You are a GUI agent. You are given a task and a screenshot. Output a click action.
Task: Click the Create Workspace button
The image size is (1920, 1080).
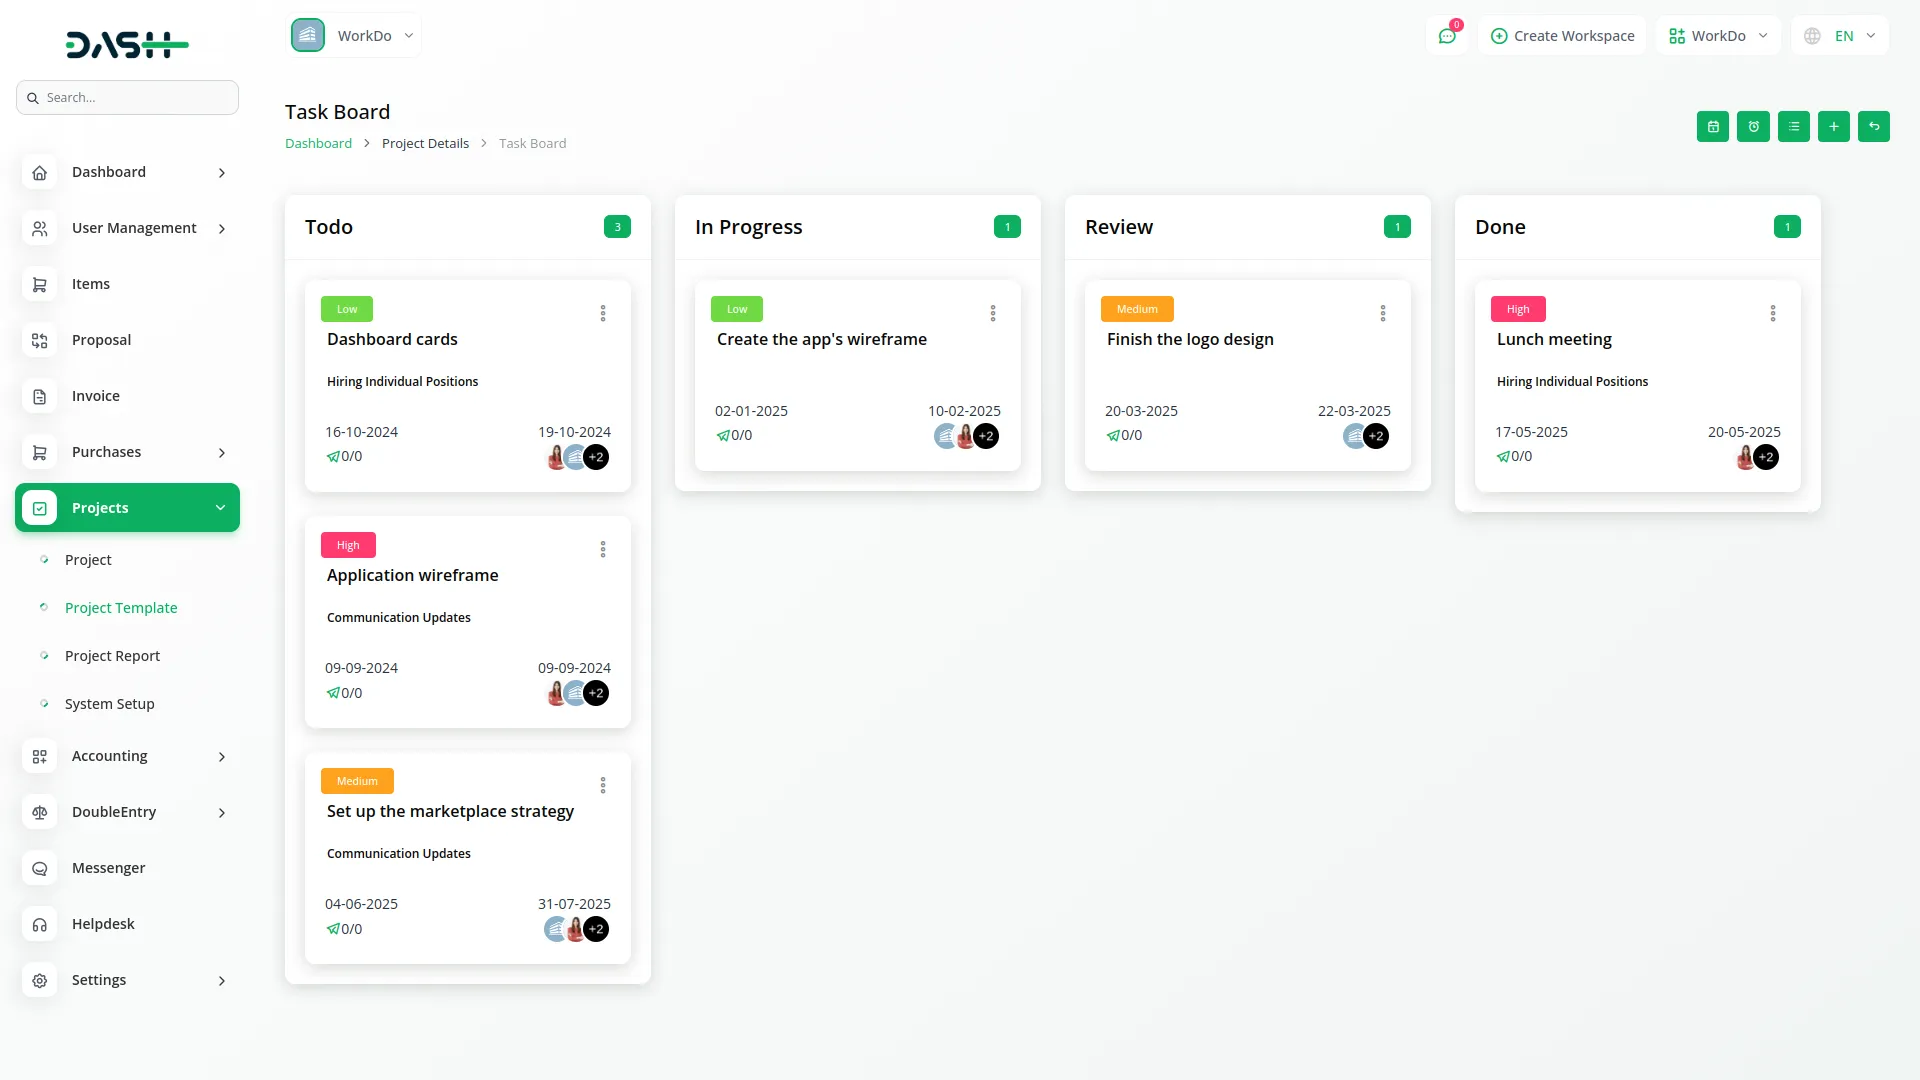(x=1561, y=36)
